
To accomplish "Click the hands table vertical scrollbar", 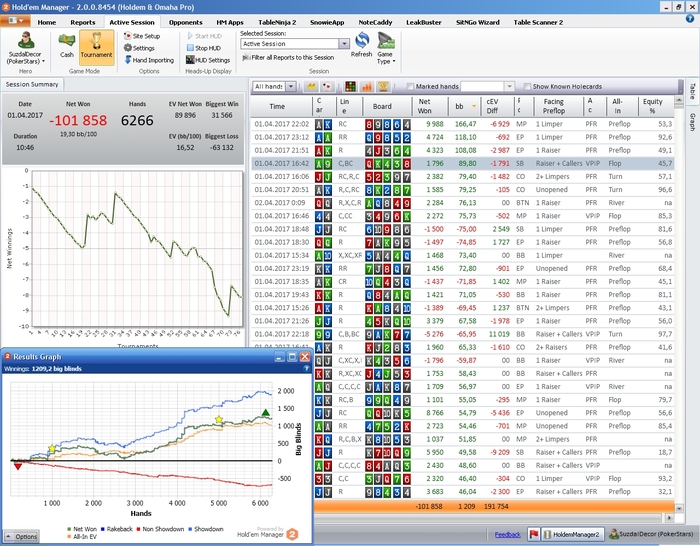I will pyautogui.click(x=679, y=304).
